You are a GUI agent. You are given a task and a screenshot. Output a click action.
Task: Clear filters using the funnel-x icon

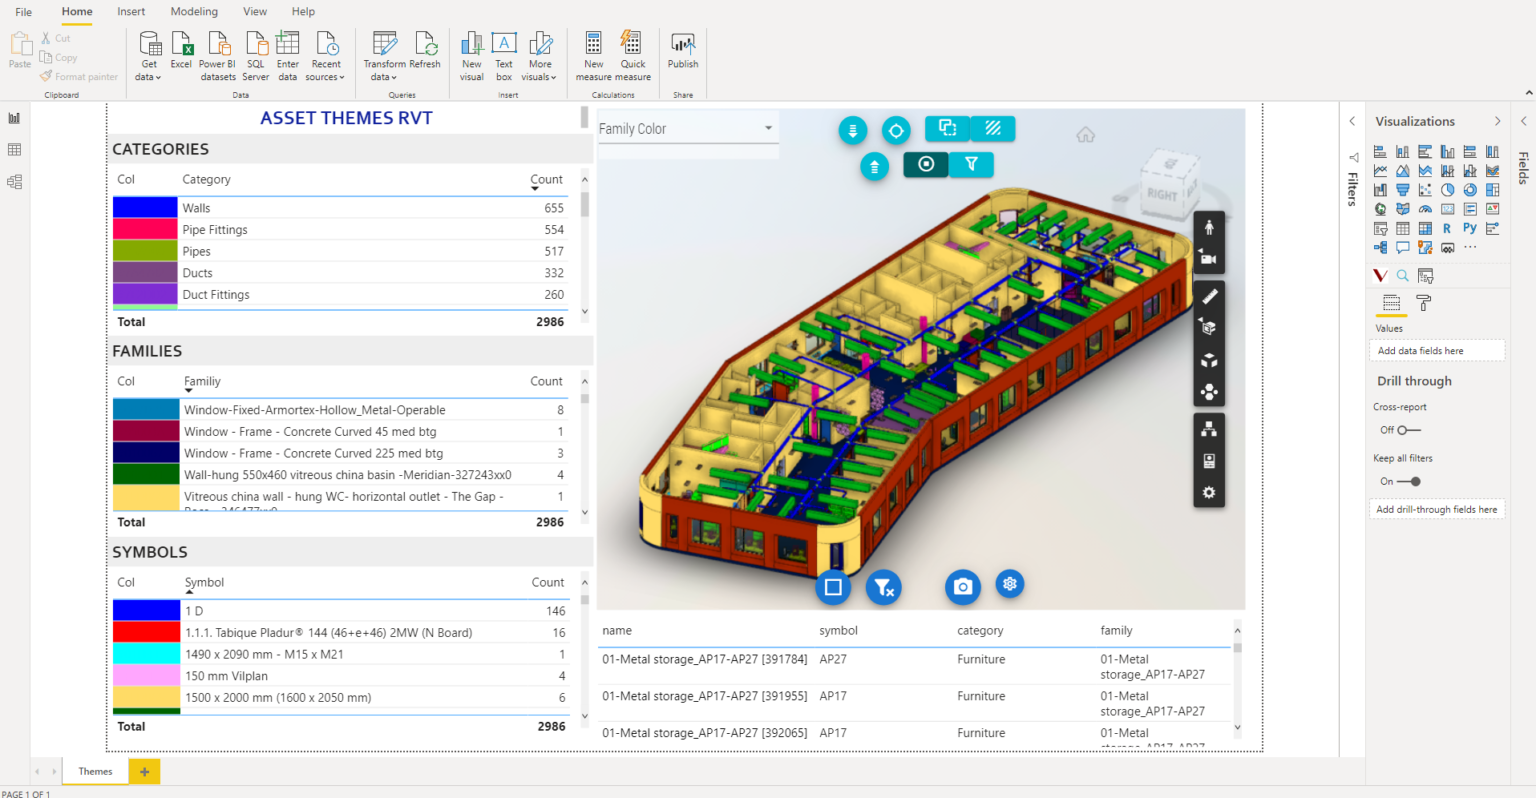pyautogui.click(x=884, y=587)
